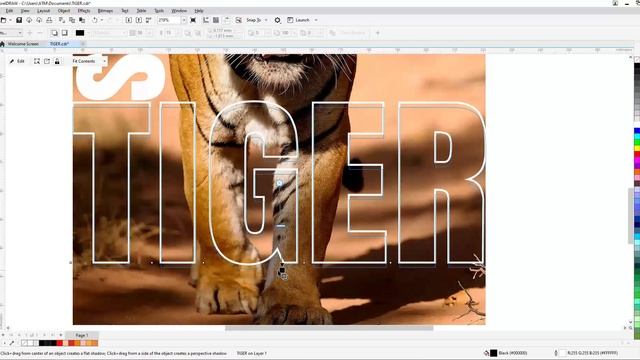Toggle the Lock Contents padlock icon
This screenshot has height=360, width=640.
(x=57, y=61)
